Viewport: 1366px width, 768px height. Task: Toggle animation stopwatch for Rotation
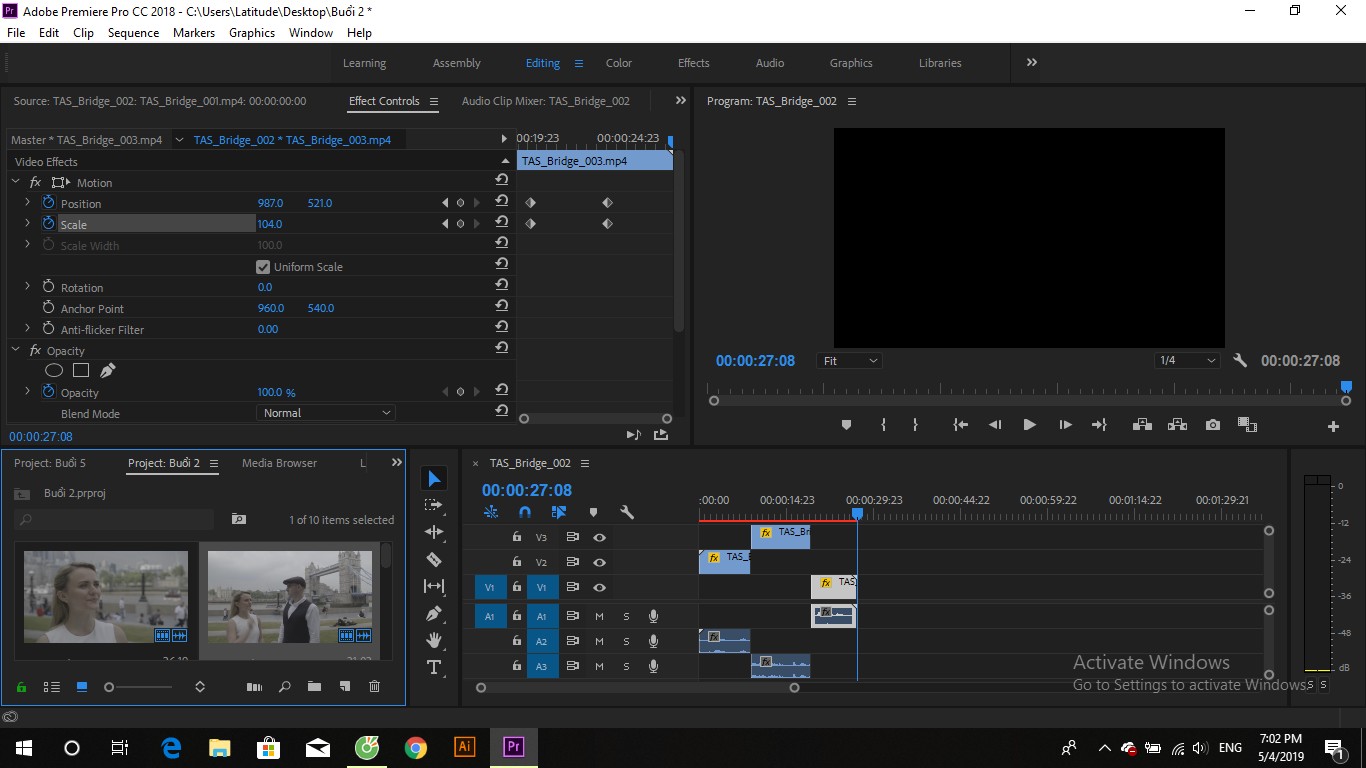coord(48,287)
